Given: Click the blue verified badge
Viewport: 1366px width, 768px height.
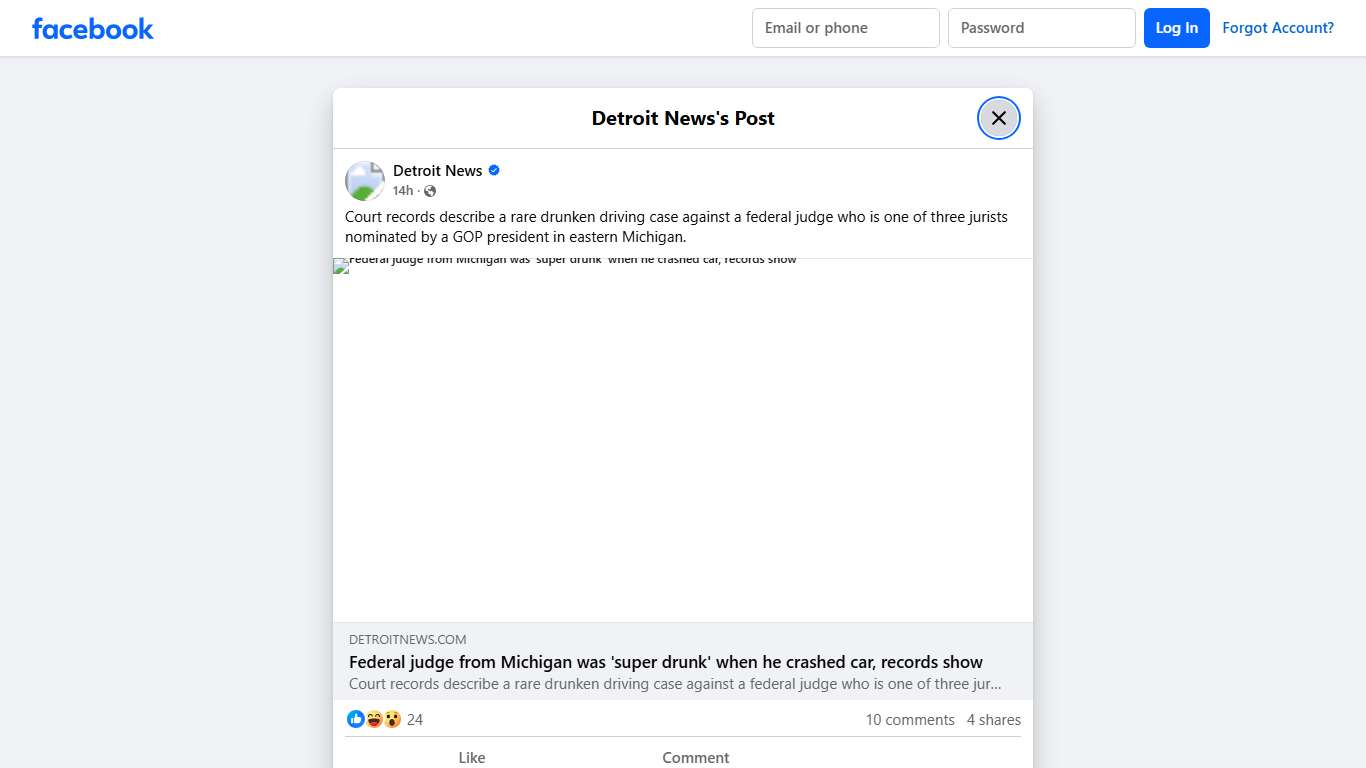Looking at the screenshot, I should (494, 171).
